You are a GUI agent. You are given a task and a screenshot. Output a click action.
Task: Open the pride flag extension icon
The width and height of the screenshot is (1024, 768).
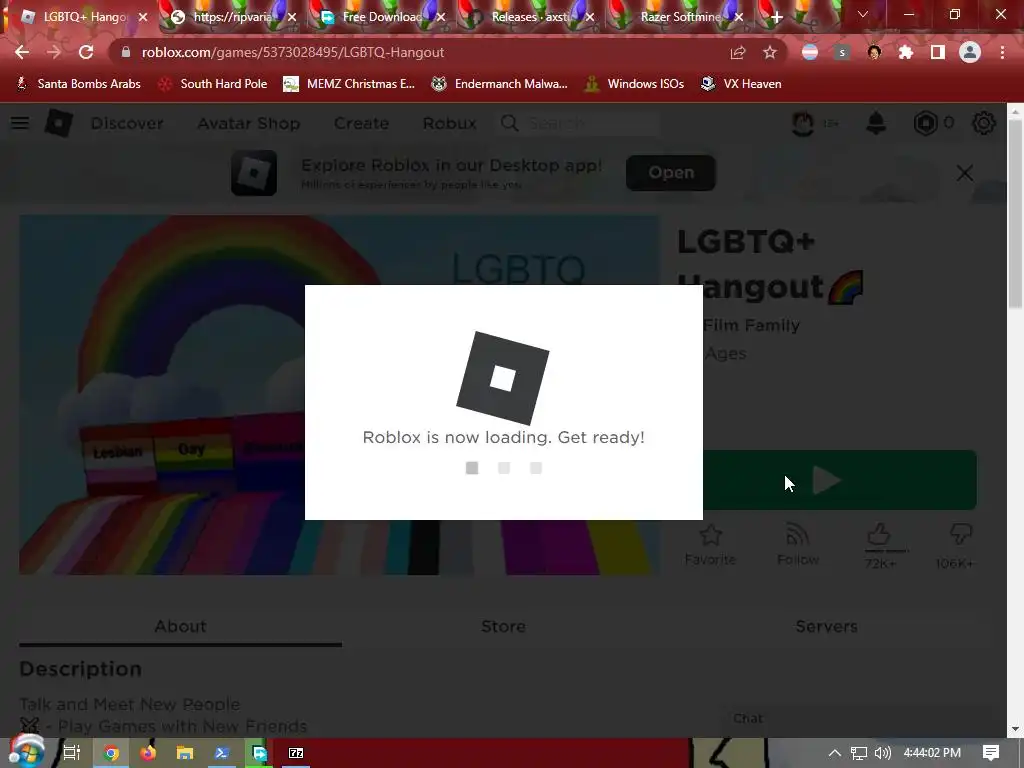click(x=810, y=52)
